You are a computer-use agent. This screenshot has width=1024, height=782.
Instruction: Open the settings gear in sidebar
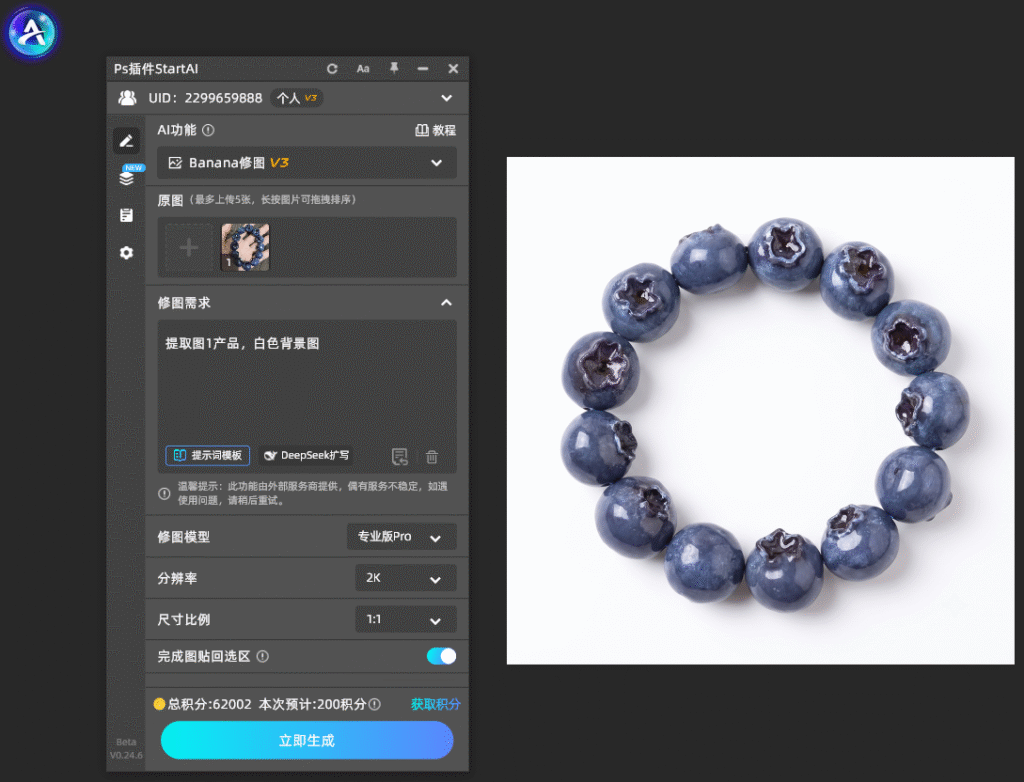tap(127, 252)
